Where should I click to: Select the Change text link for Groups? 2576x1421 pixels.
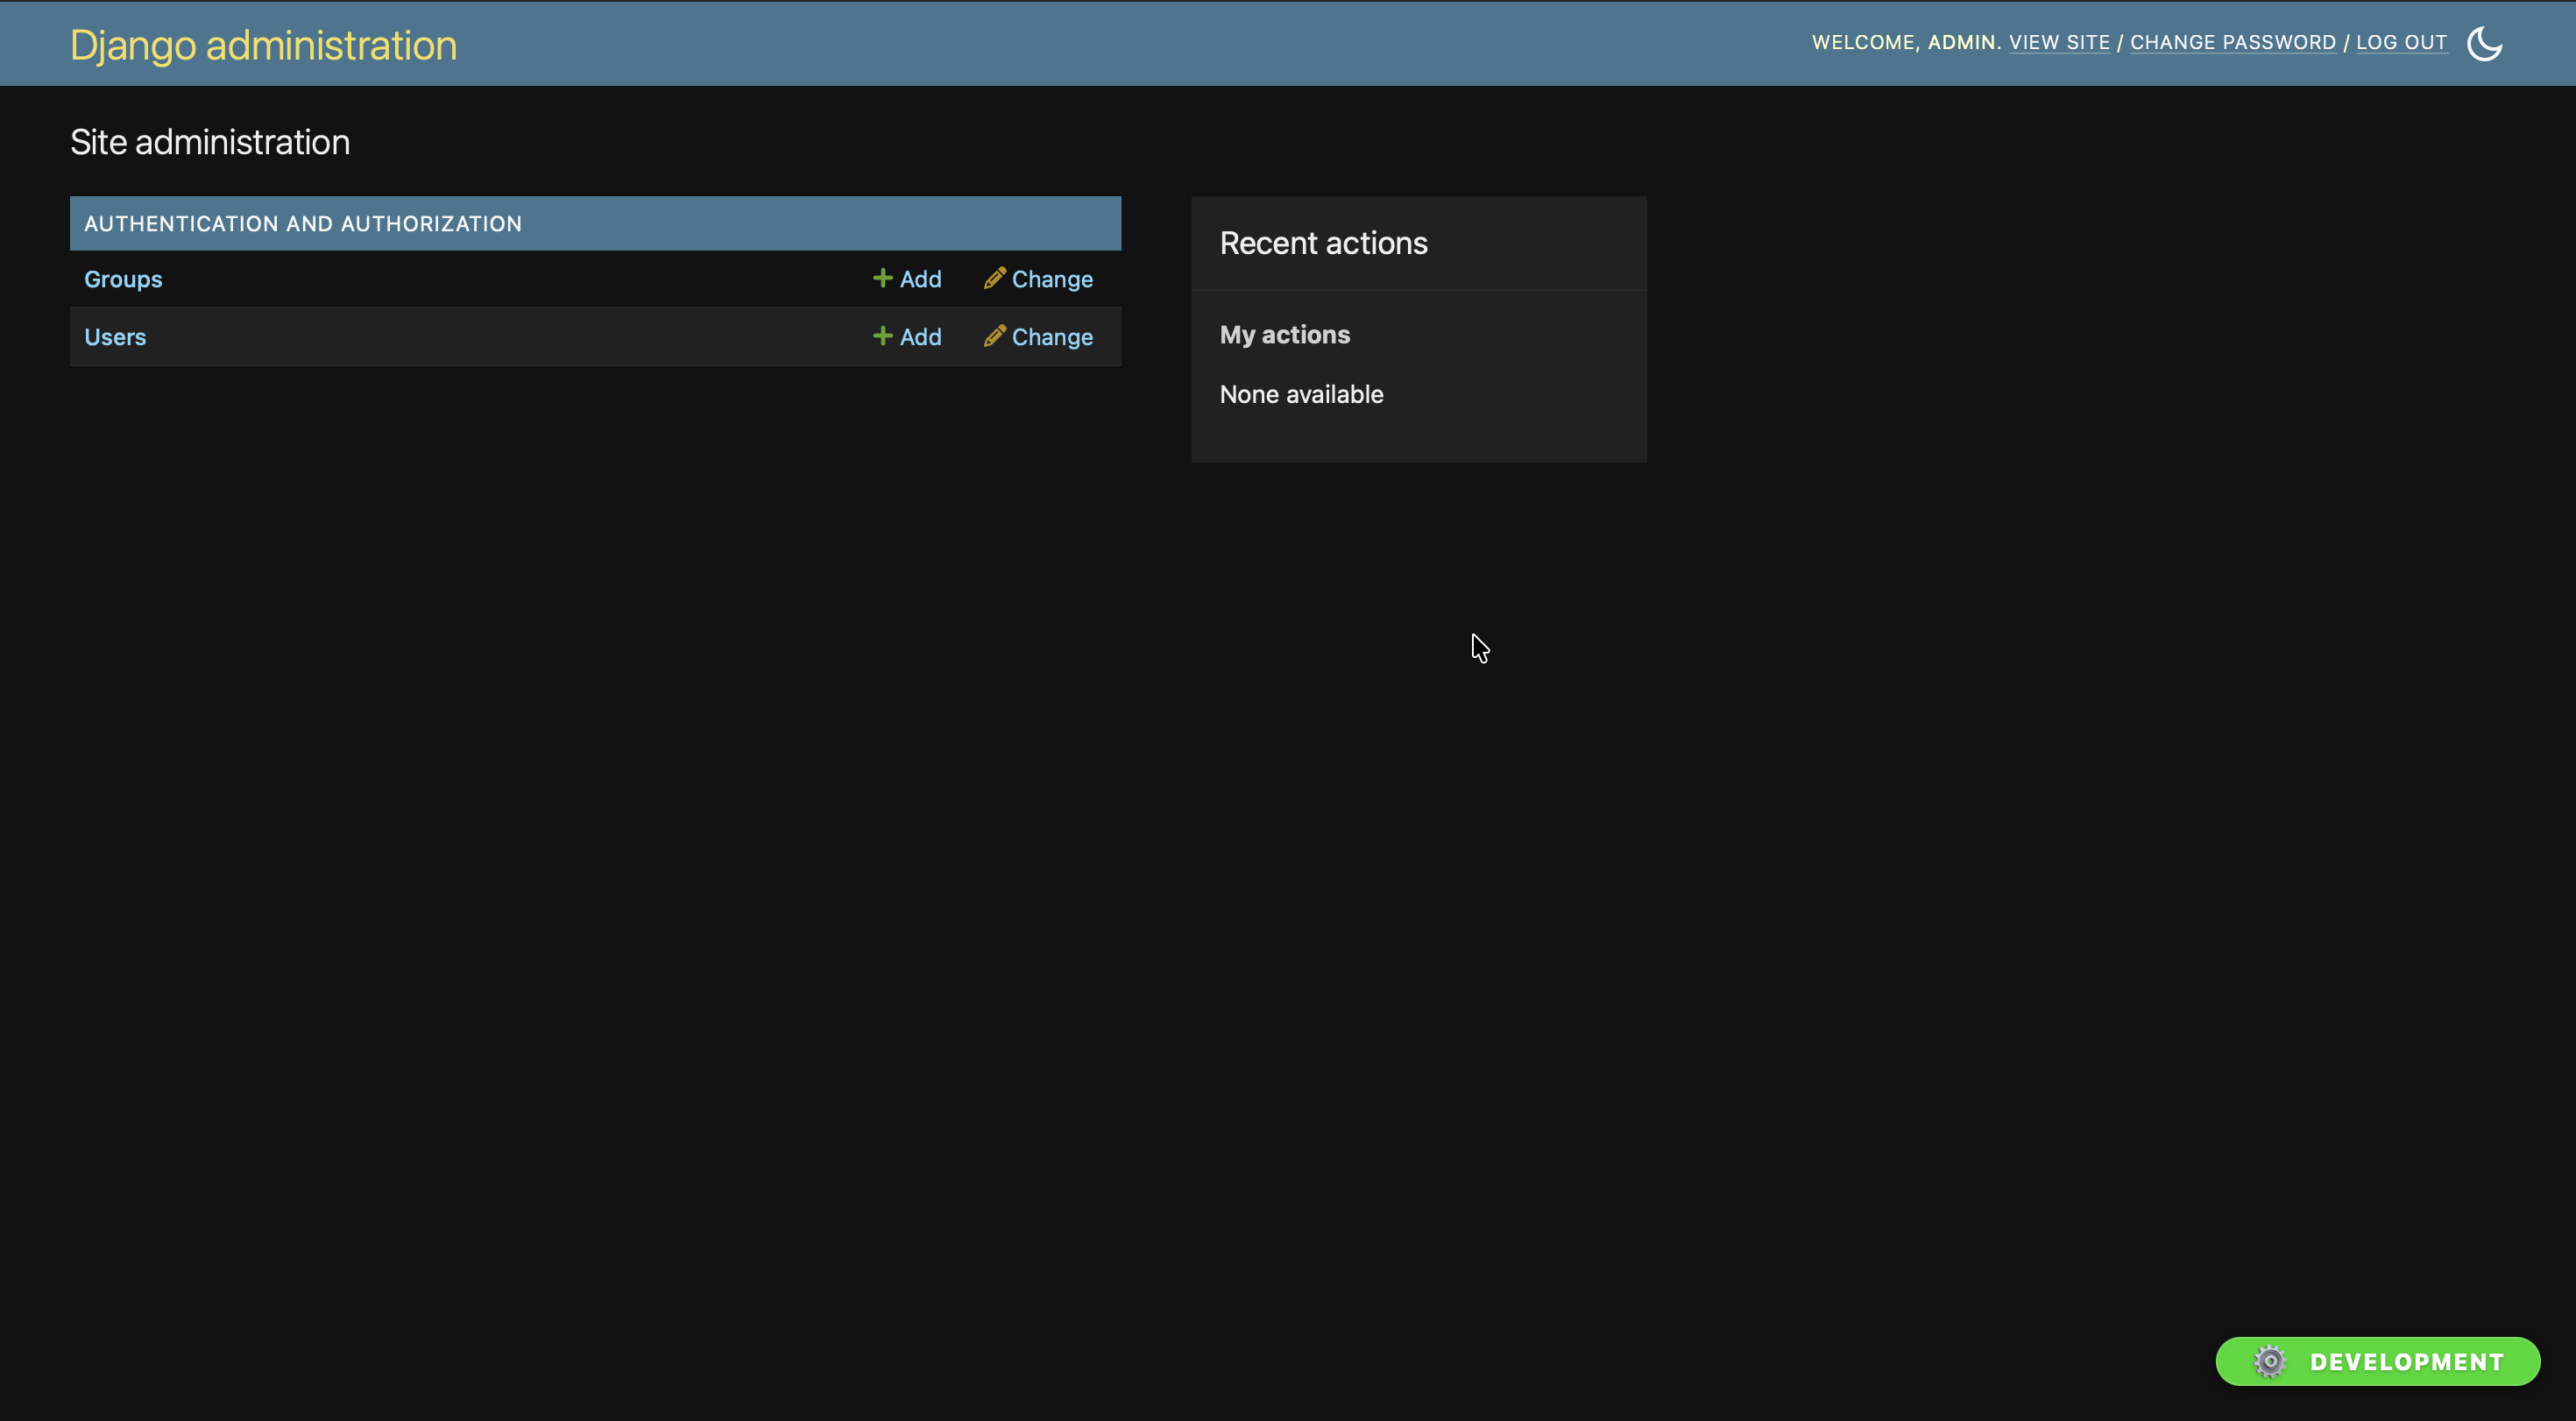tap(1052, 279)
